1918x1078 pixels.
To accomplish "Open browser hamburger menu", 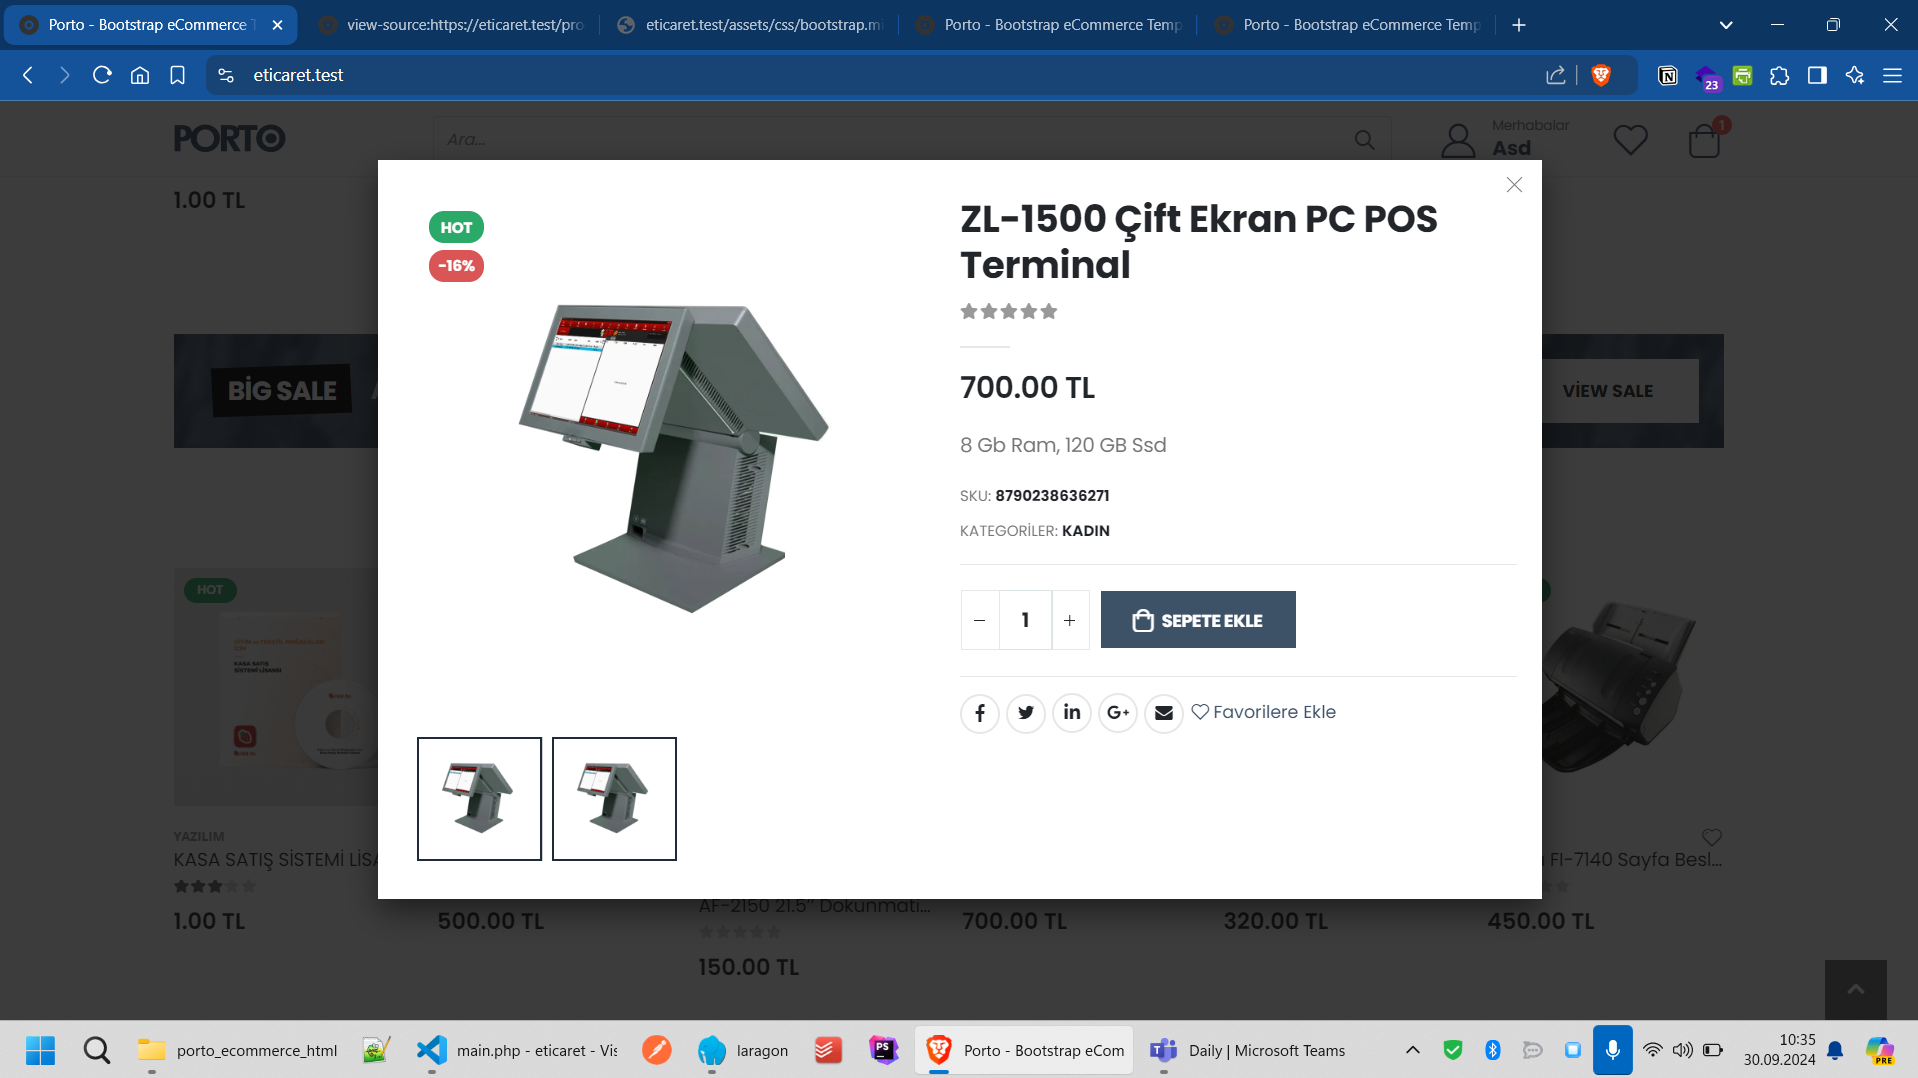I will pyautogui.click(x=1892, y=75).
